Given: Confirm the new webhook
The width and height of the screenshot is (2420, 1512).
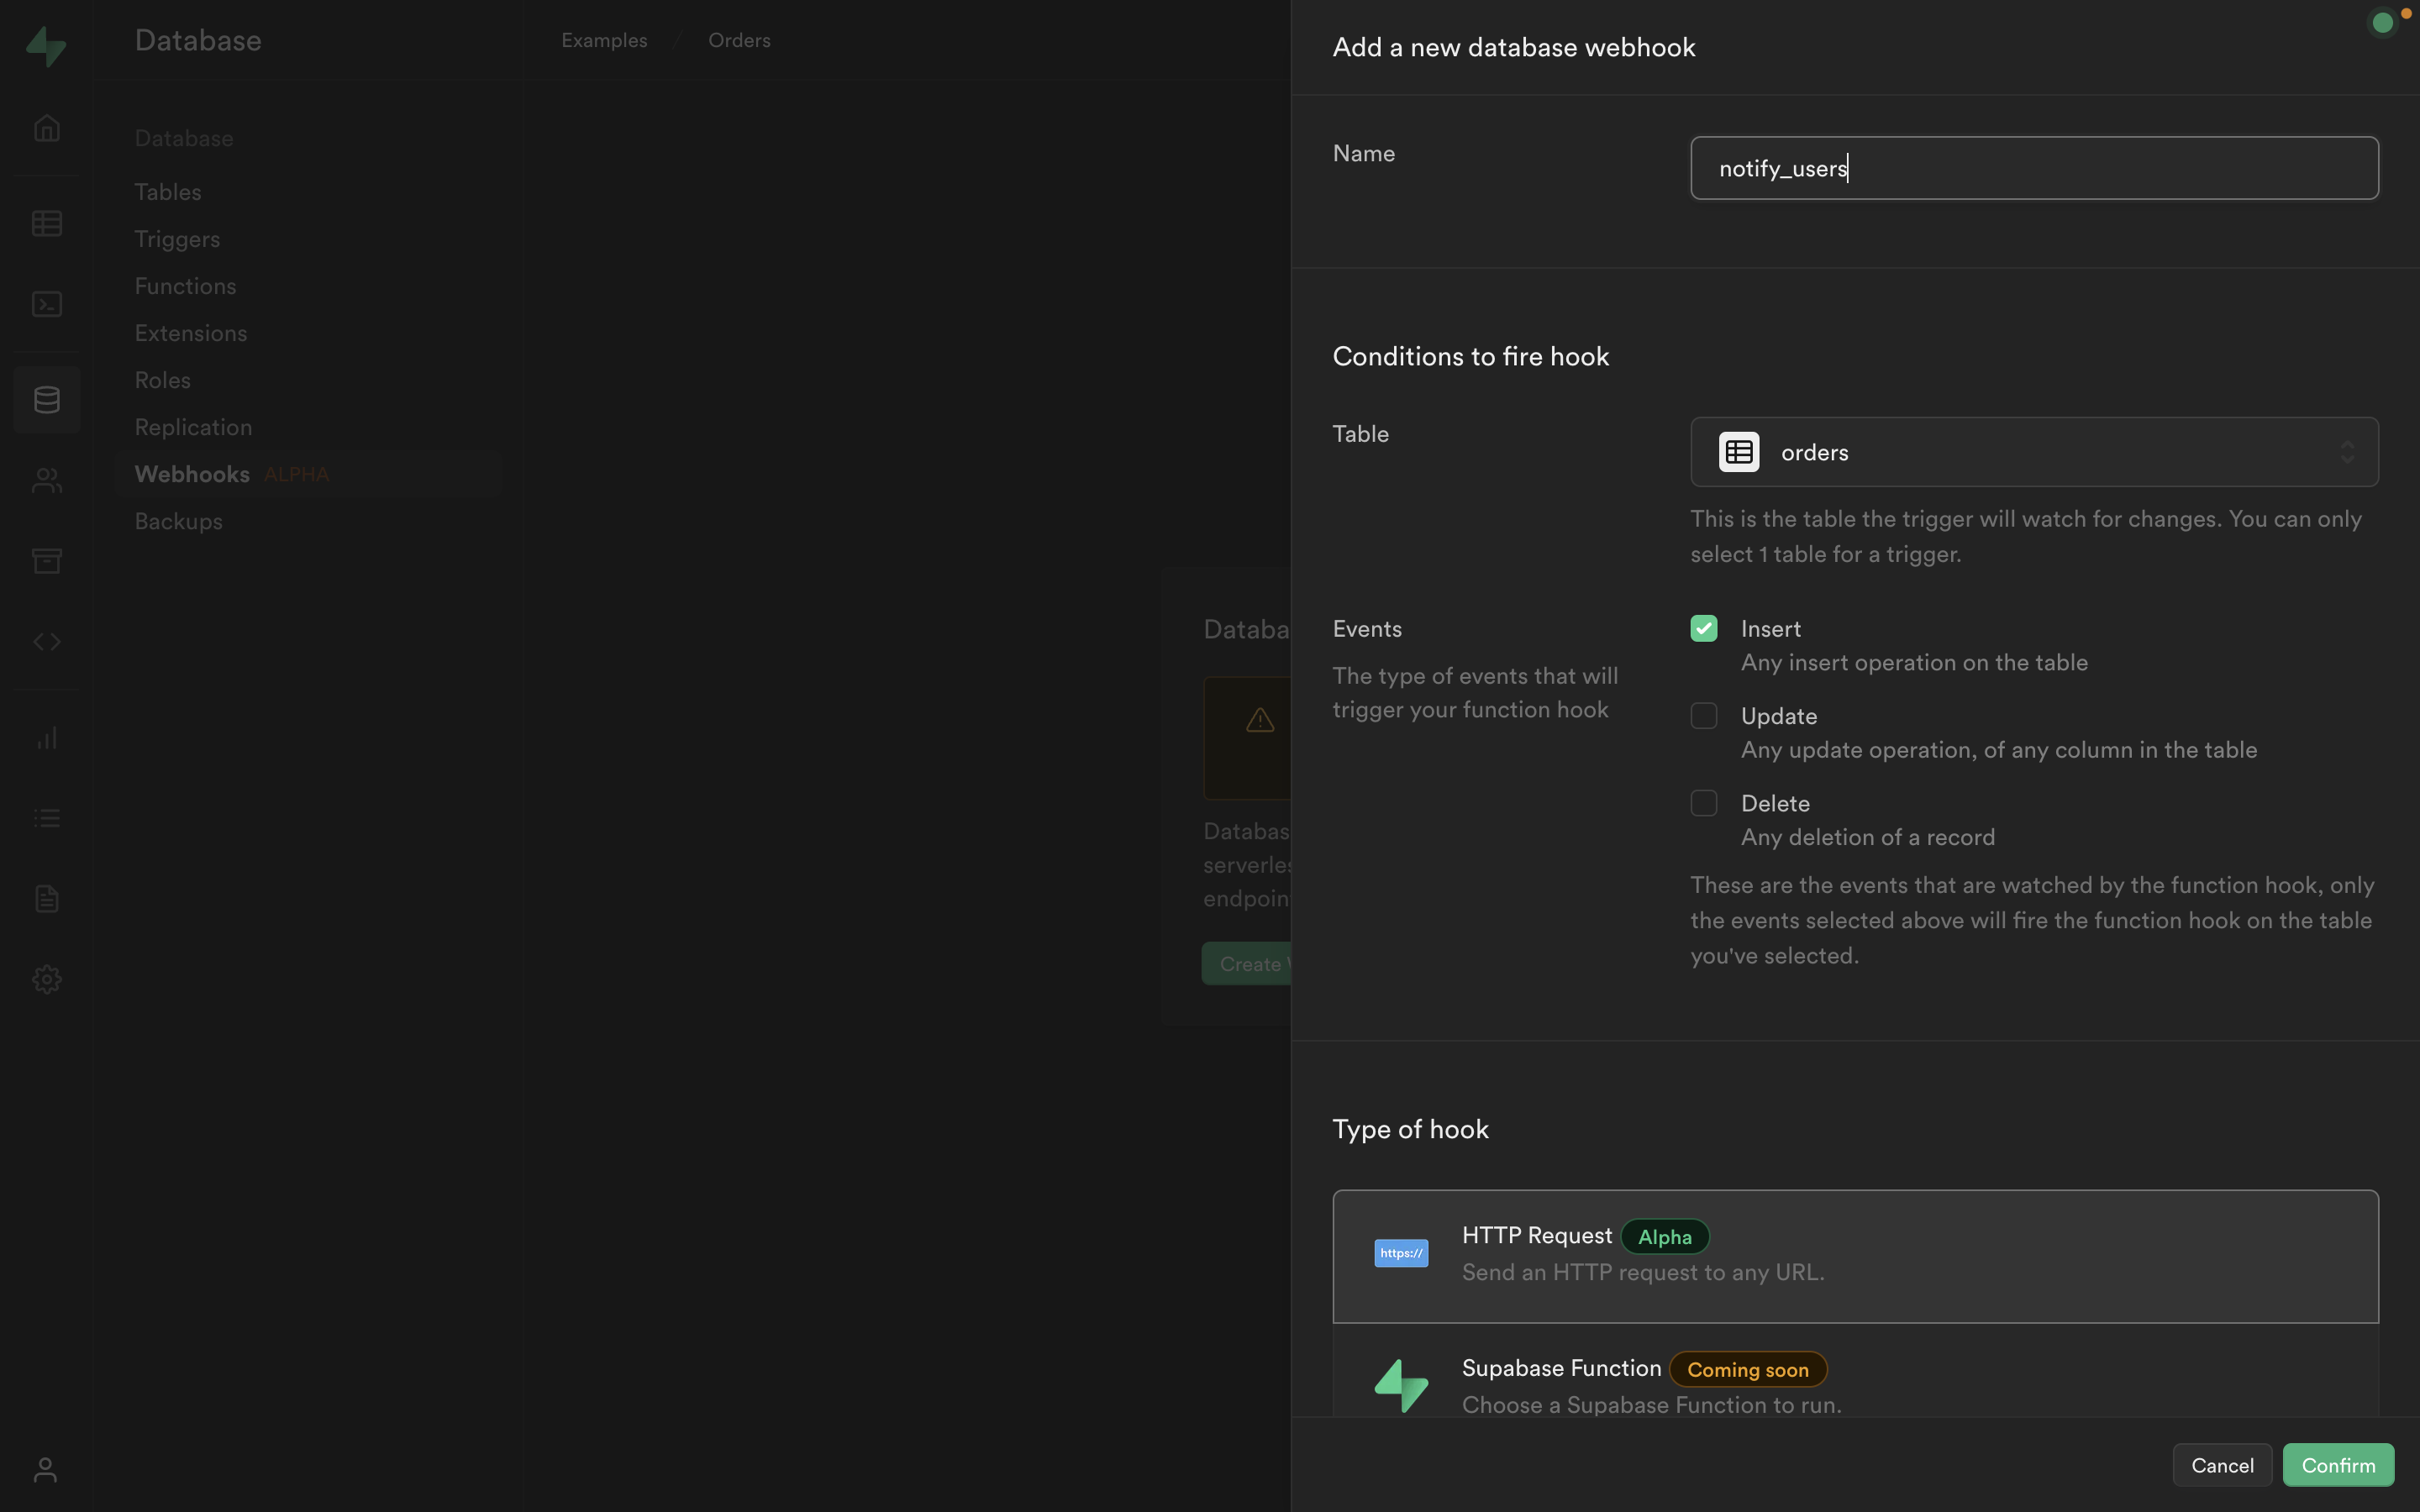Looking at the screenshot, I should coord(2338,1465).
